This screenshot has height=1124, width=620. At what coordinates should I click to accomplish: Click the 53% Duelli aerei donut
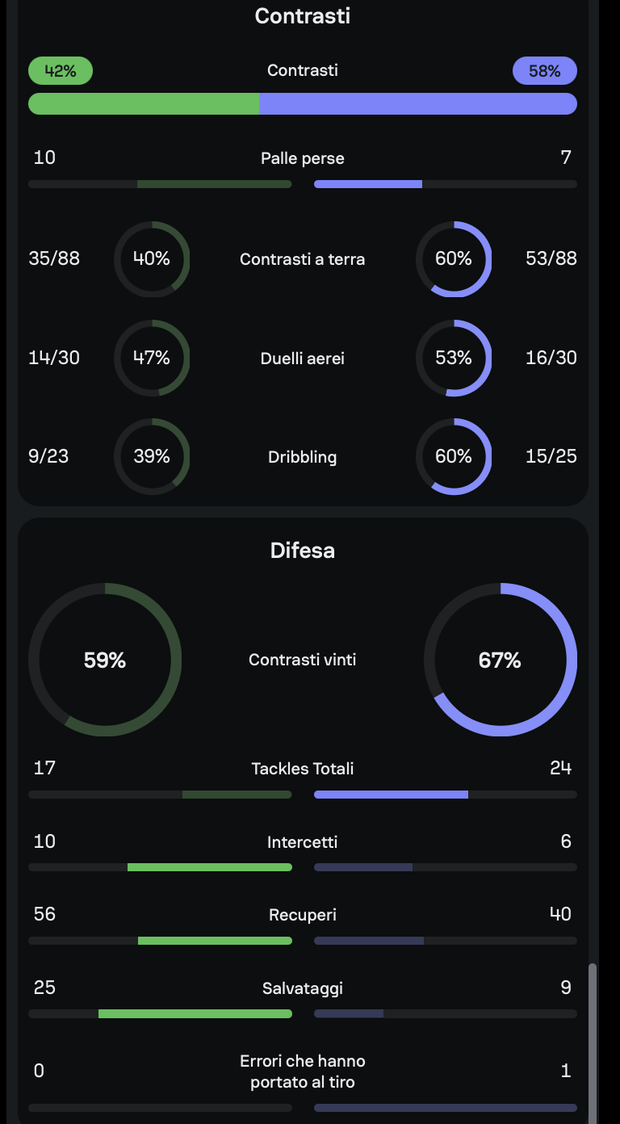453,358
